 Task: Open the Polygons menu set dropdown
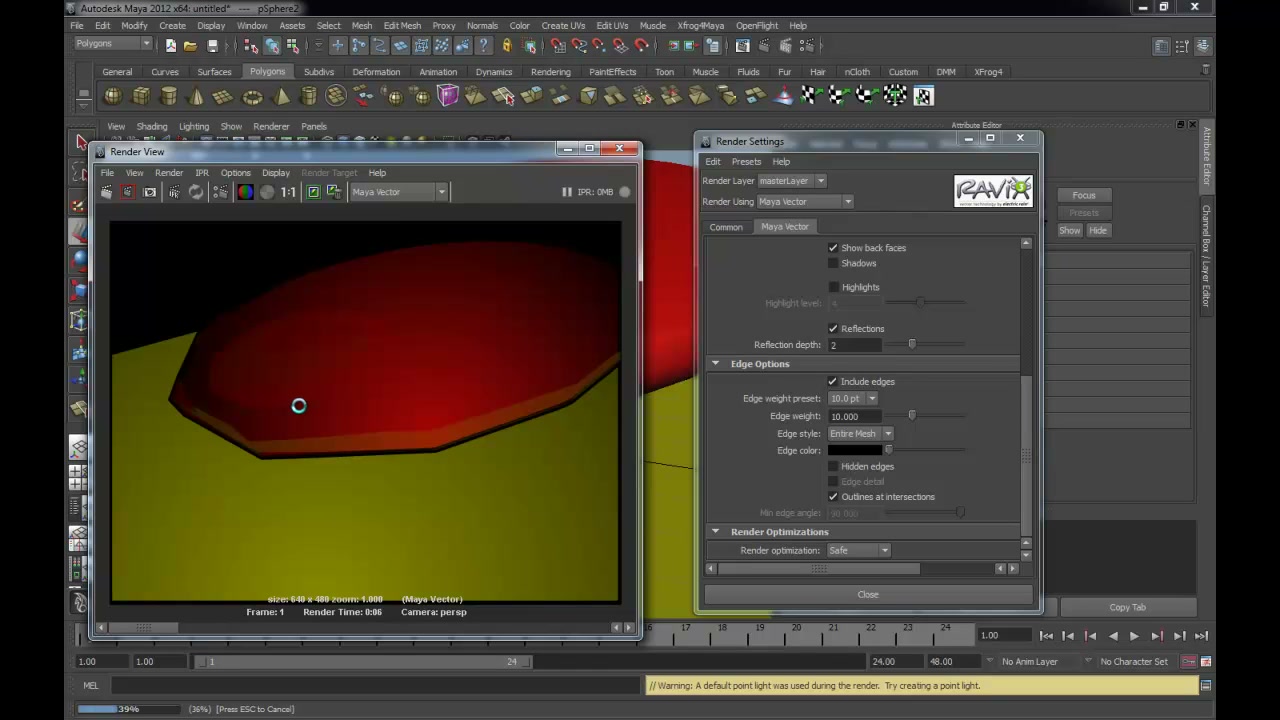tap(113, 44)
